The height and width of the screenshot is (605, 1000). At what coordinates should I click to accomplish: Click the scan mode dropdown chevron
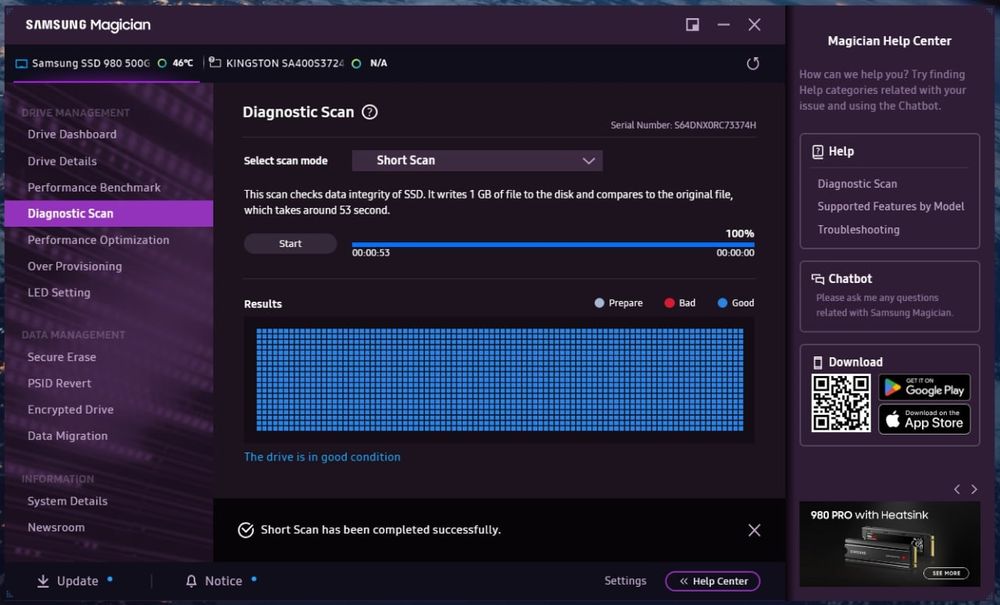tap(589, 161)
